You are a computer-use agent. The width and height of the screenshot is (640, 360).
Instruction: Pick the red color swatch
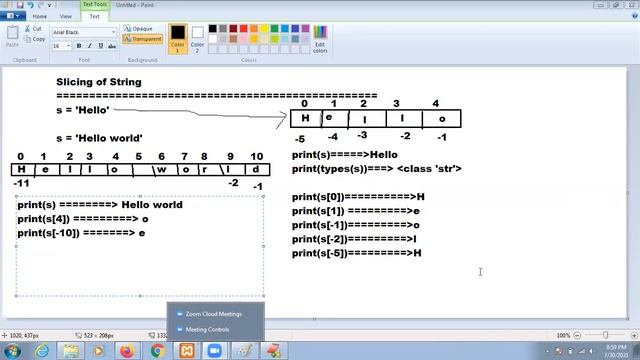pos(244,28)
